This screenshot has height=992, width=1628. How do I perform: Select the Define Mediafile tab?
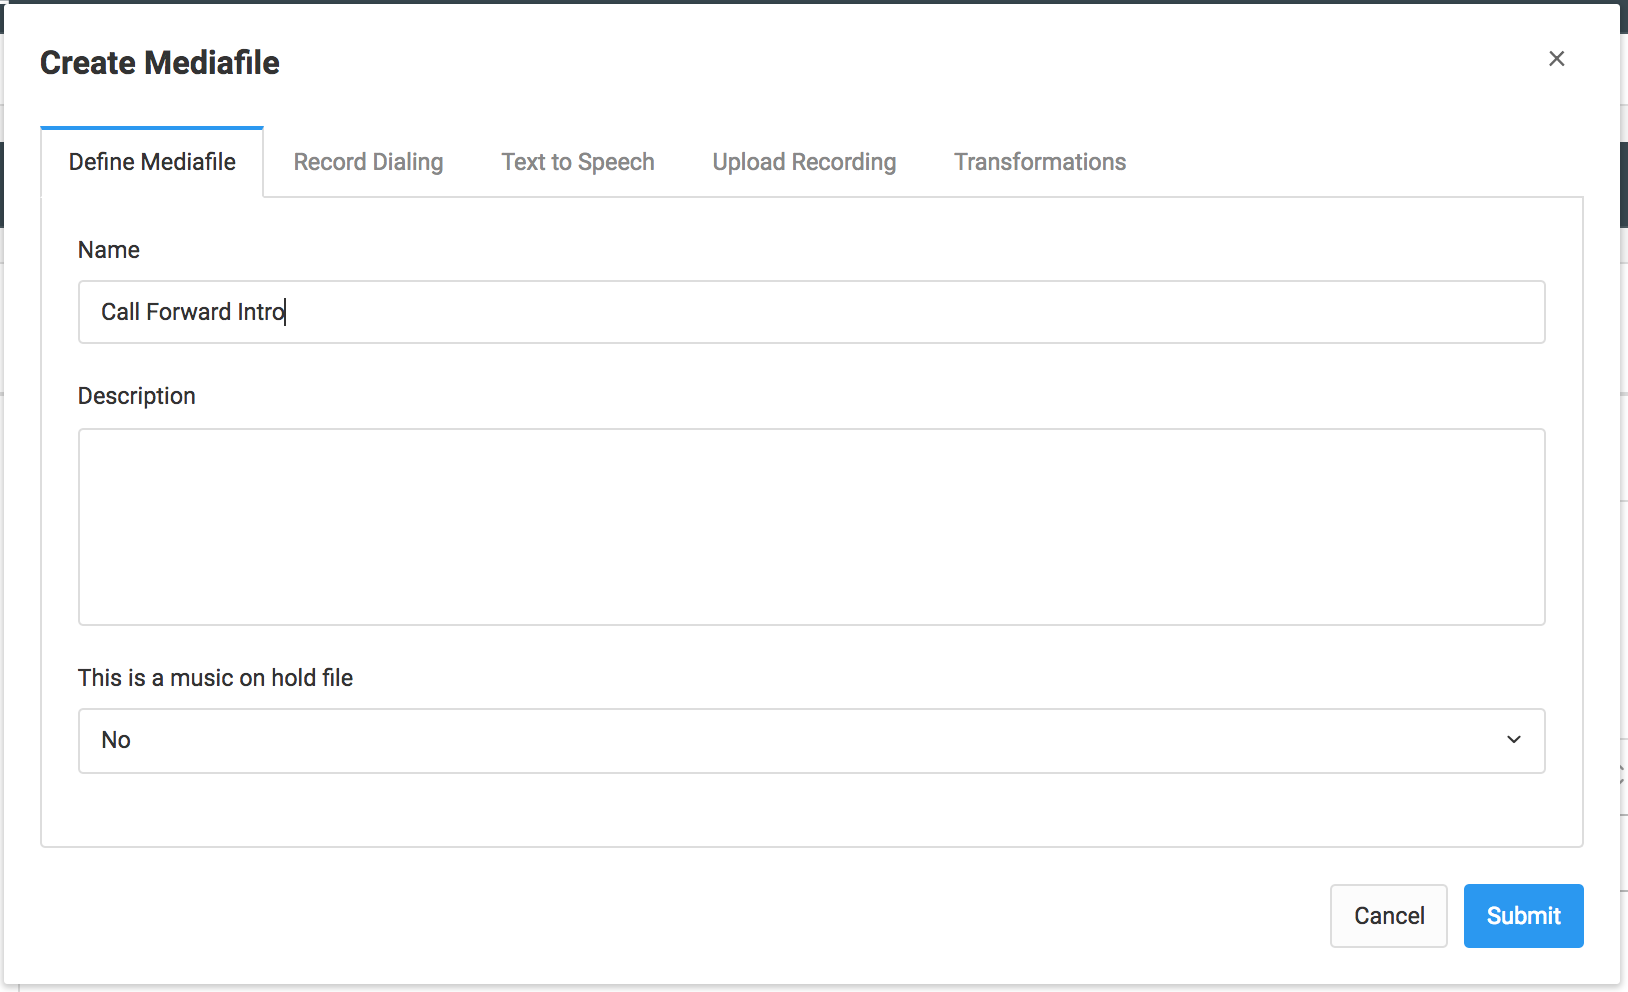click(152, 162)
